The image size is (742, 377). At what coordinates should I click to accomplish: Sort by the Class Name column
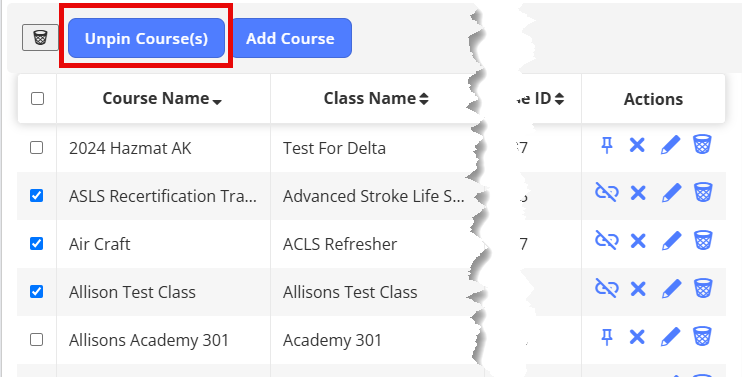coord(376,98)
